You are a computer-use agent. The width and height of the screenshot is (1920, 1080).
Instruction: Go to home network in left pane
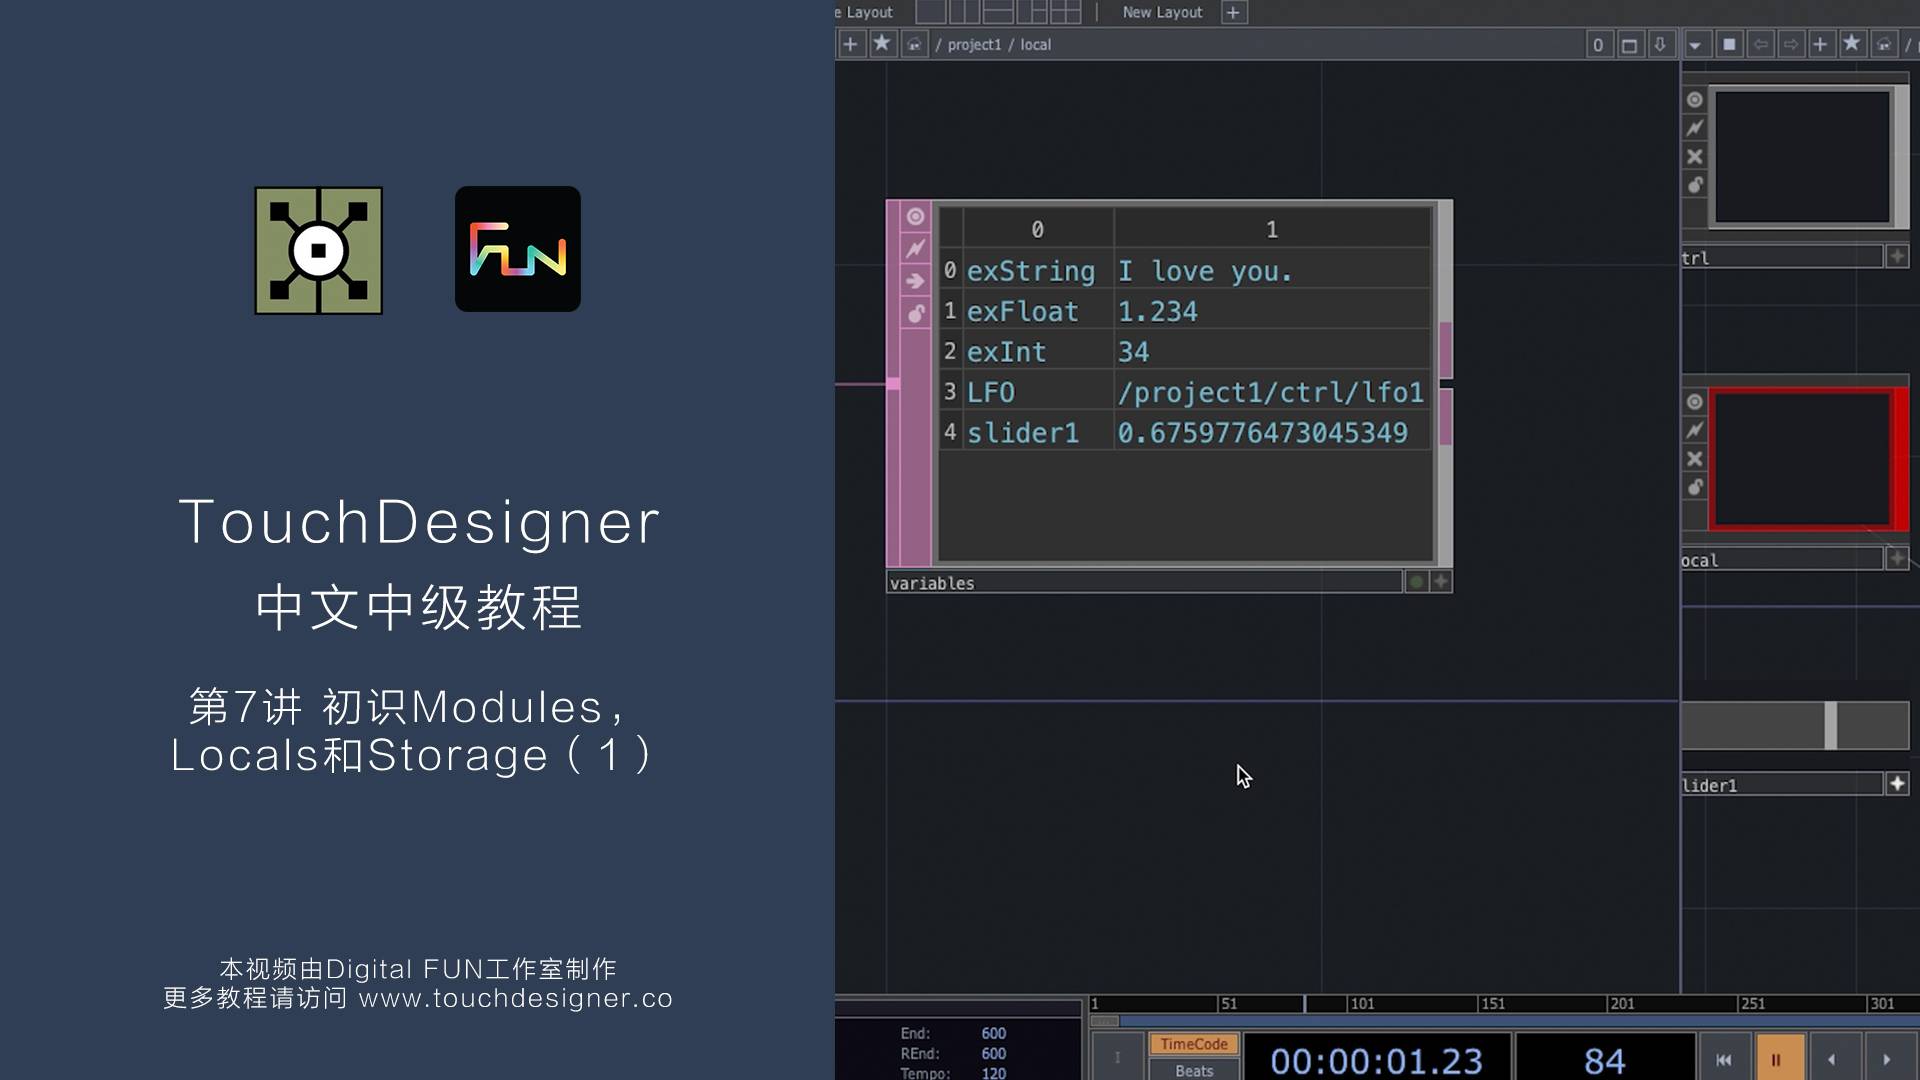[x=914, y=44]
